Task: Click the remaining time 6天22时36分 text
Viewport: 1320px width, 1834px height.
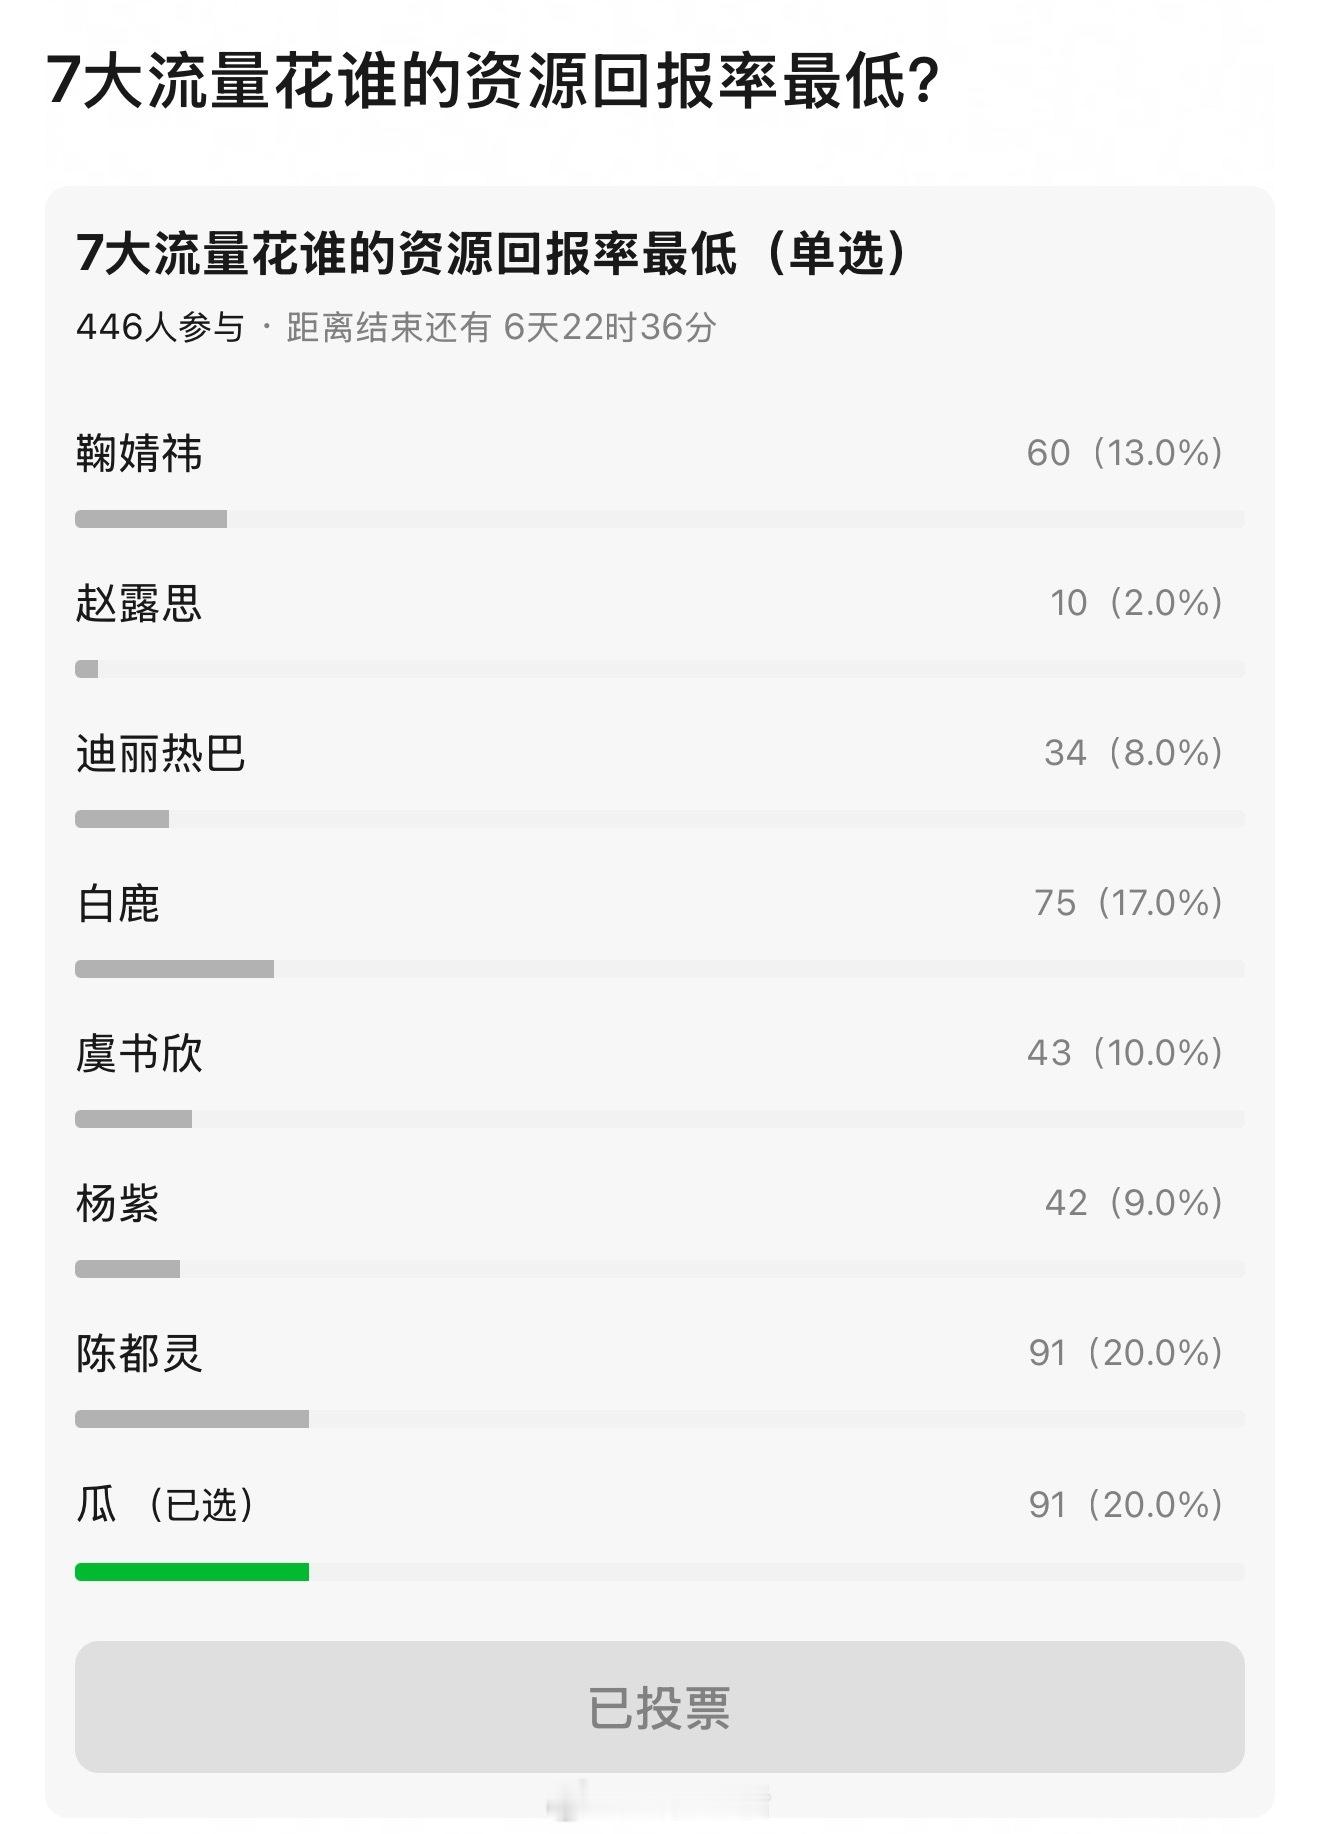Action: click(610, 327)
